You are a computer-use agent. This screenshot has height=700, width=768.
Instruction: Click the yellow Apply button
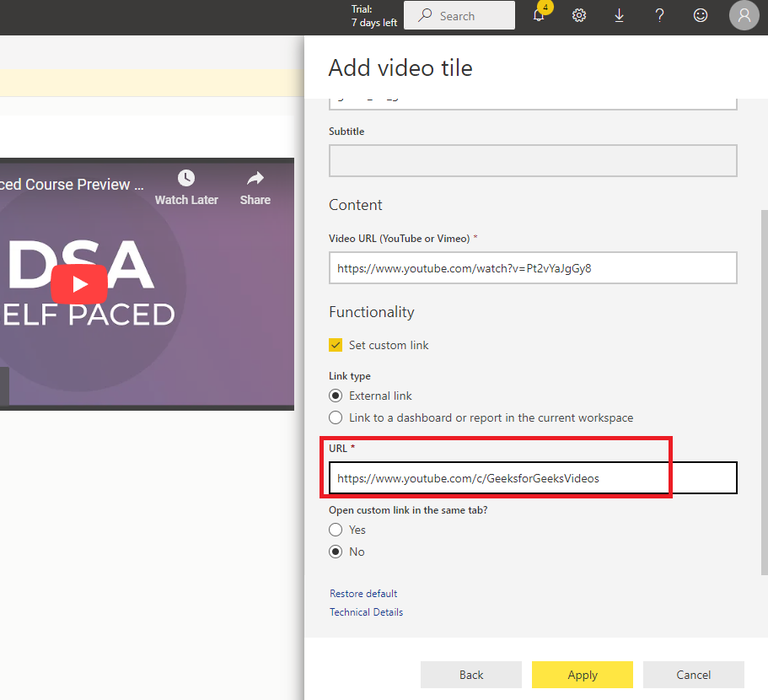tap(582, 675)
